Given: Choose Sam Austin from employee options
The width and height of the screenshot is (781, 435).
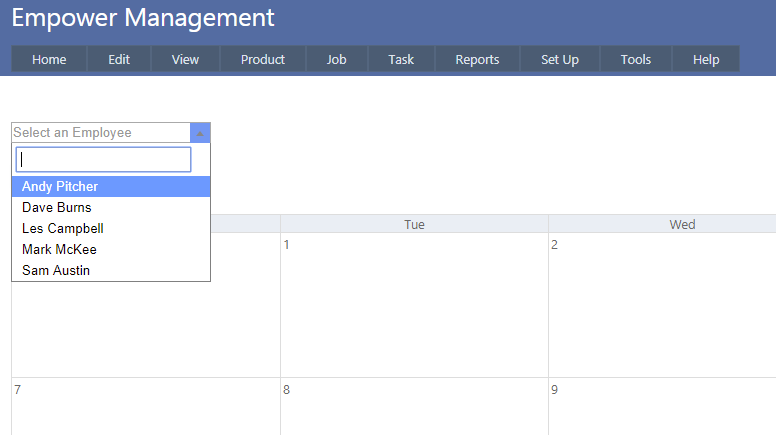Looking at the screenshot, I should pos(56,271).
